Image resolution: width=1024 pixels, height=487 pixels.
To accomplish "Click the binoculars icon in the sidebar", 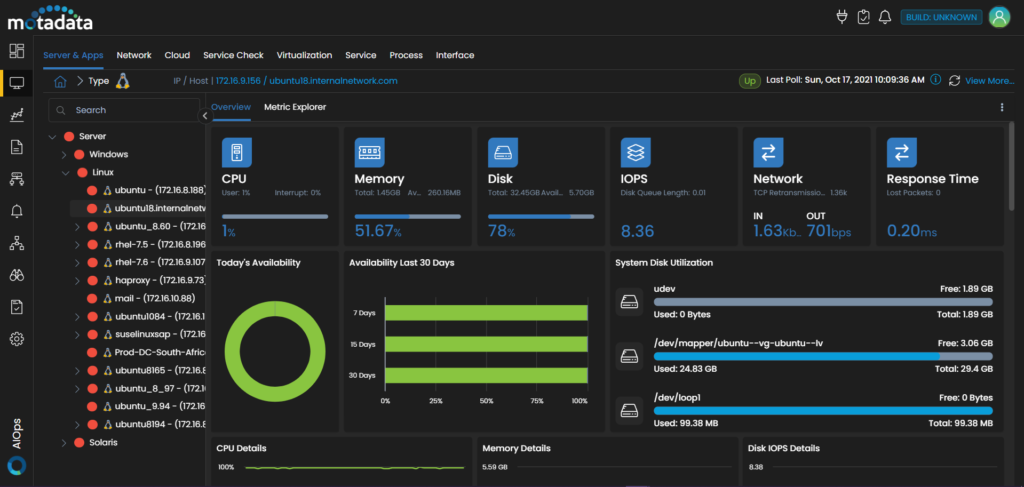I will coord(16,275).
